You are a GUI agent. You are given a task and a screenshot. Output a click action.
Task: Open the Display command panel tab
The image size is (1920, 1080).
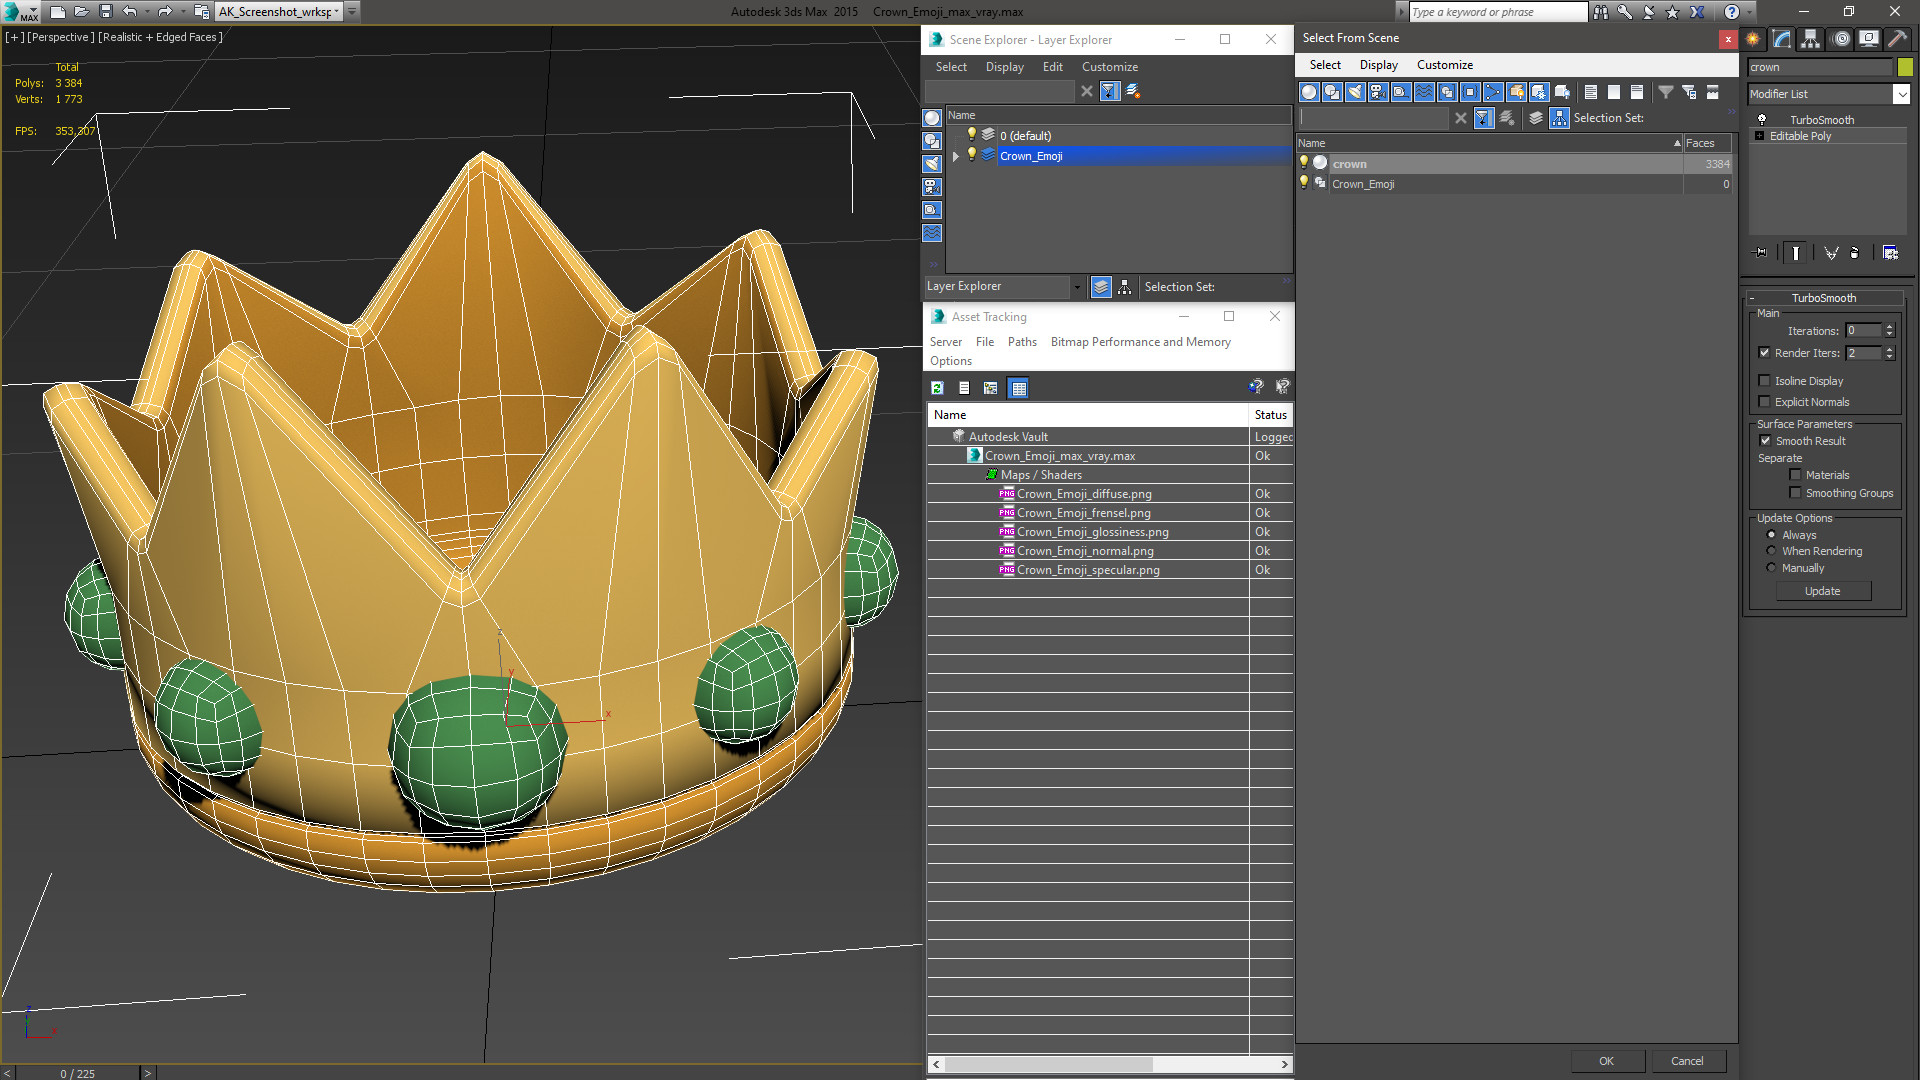click(1868, 39)
